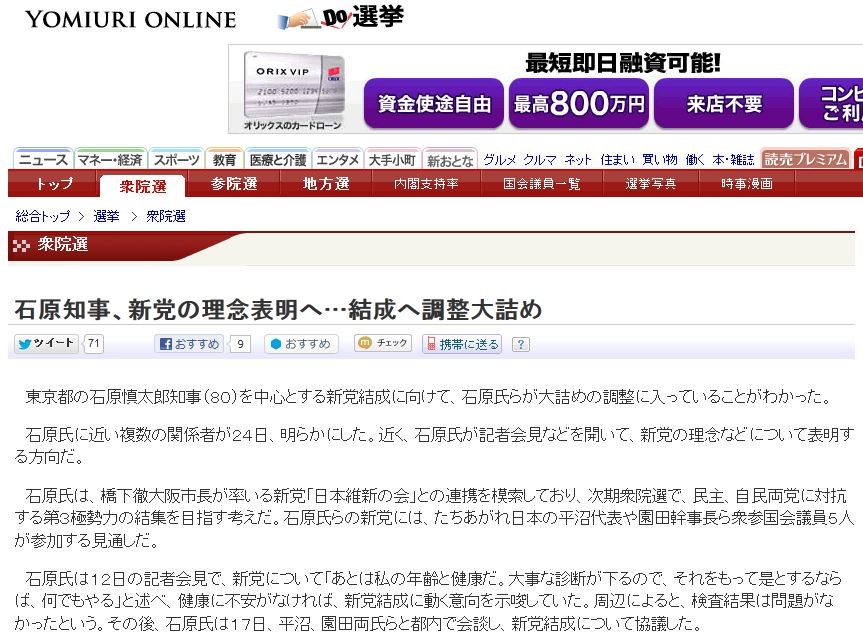863x641 pixels.
Task: Open the 国会議員一覧 menu item
Action: 542,183
